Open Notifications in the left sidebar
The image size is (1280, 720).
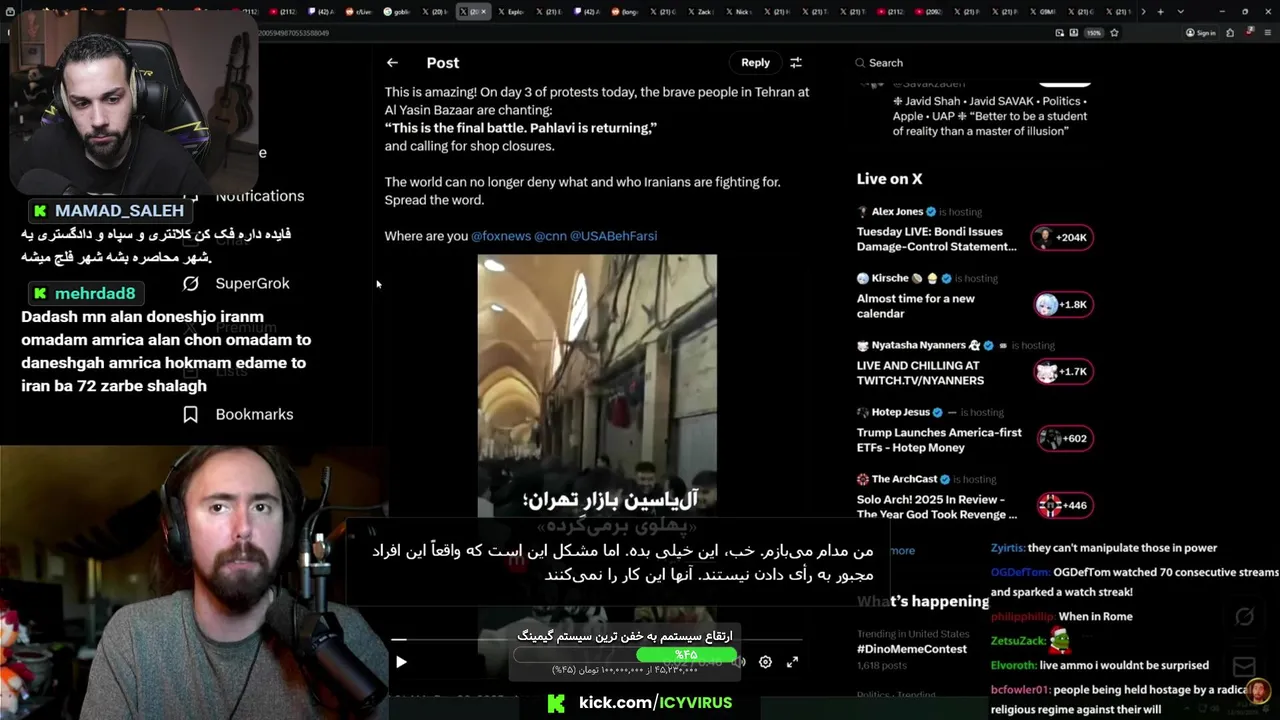259,196
